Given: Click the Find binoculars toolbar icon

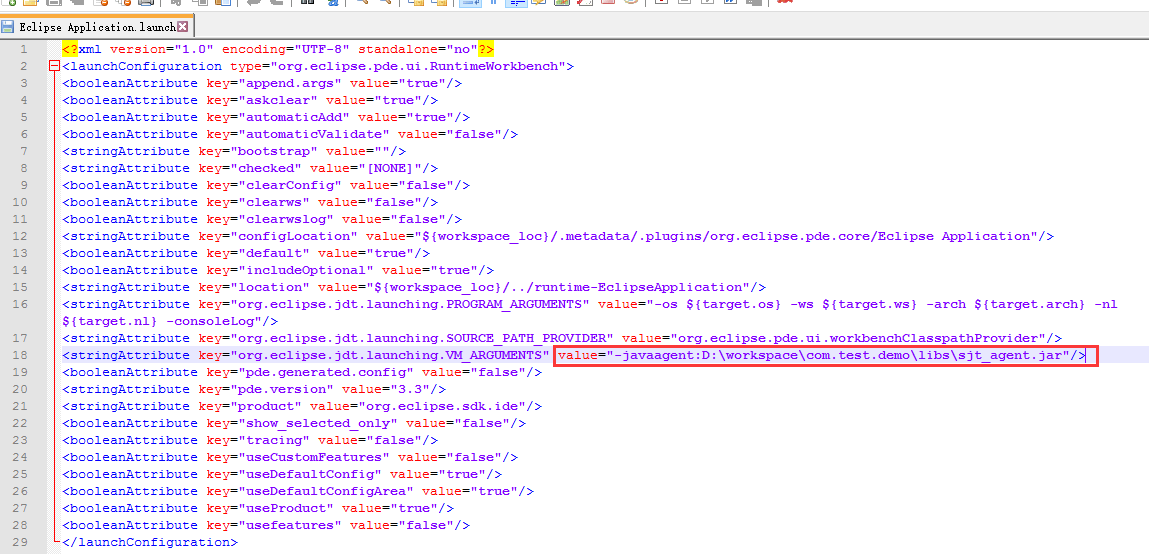Looking at the screenshot, I should tap(308, 3).
